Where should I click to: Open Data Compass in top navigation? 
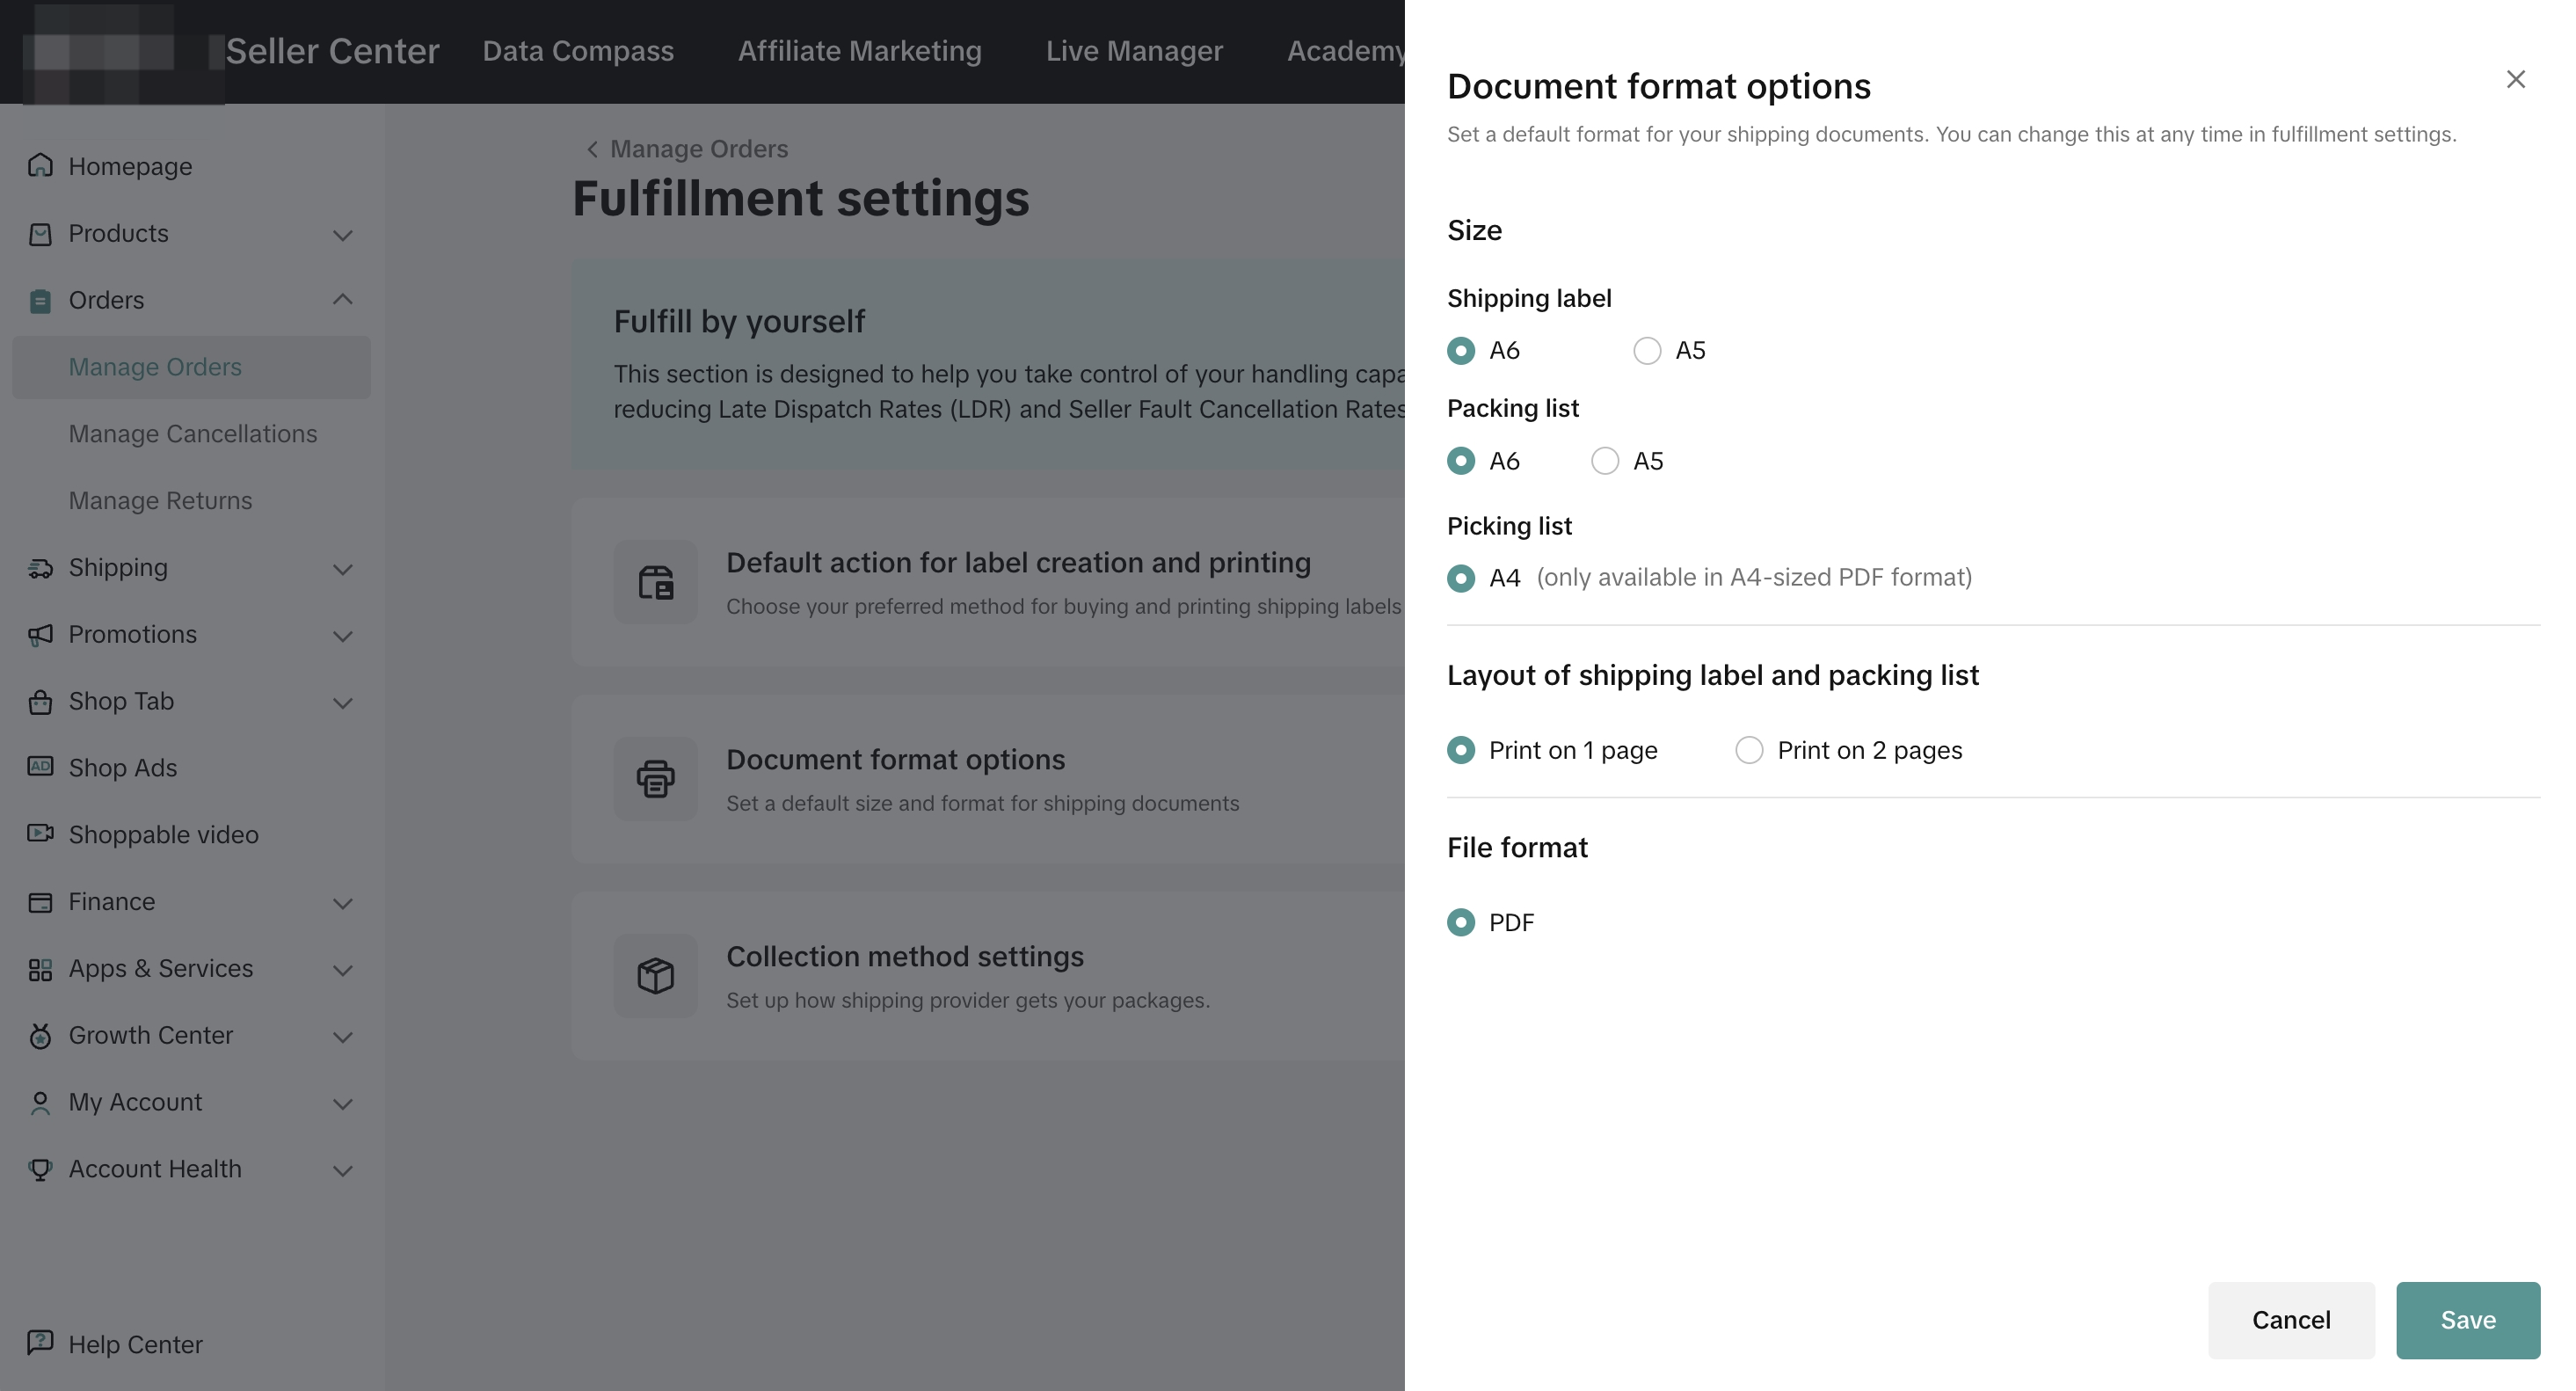tap(578, 51)
